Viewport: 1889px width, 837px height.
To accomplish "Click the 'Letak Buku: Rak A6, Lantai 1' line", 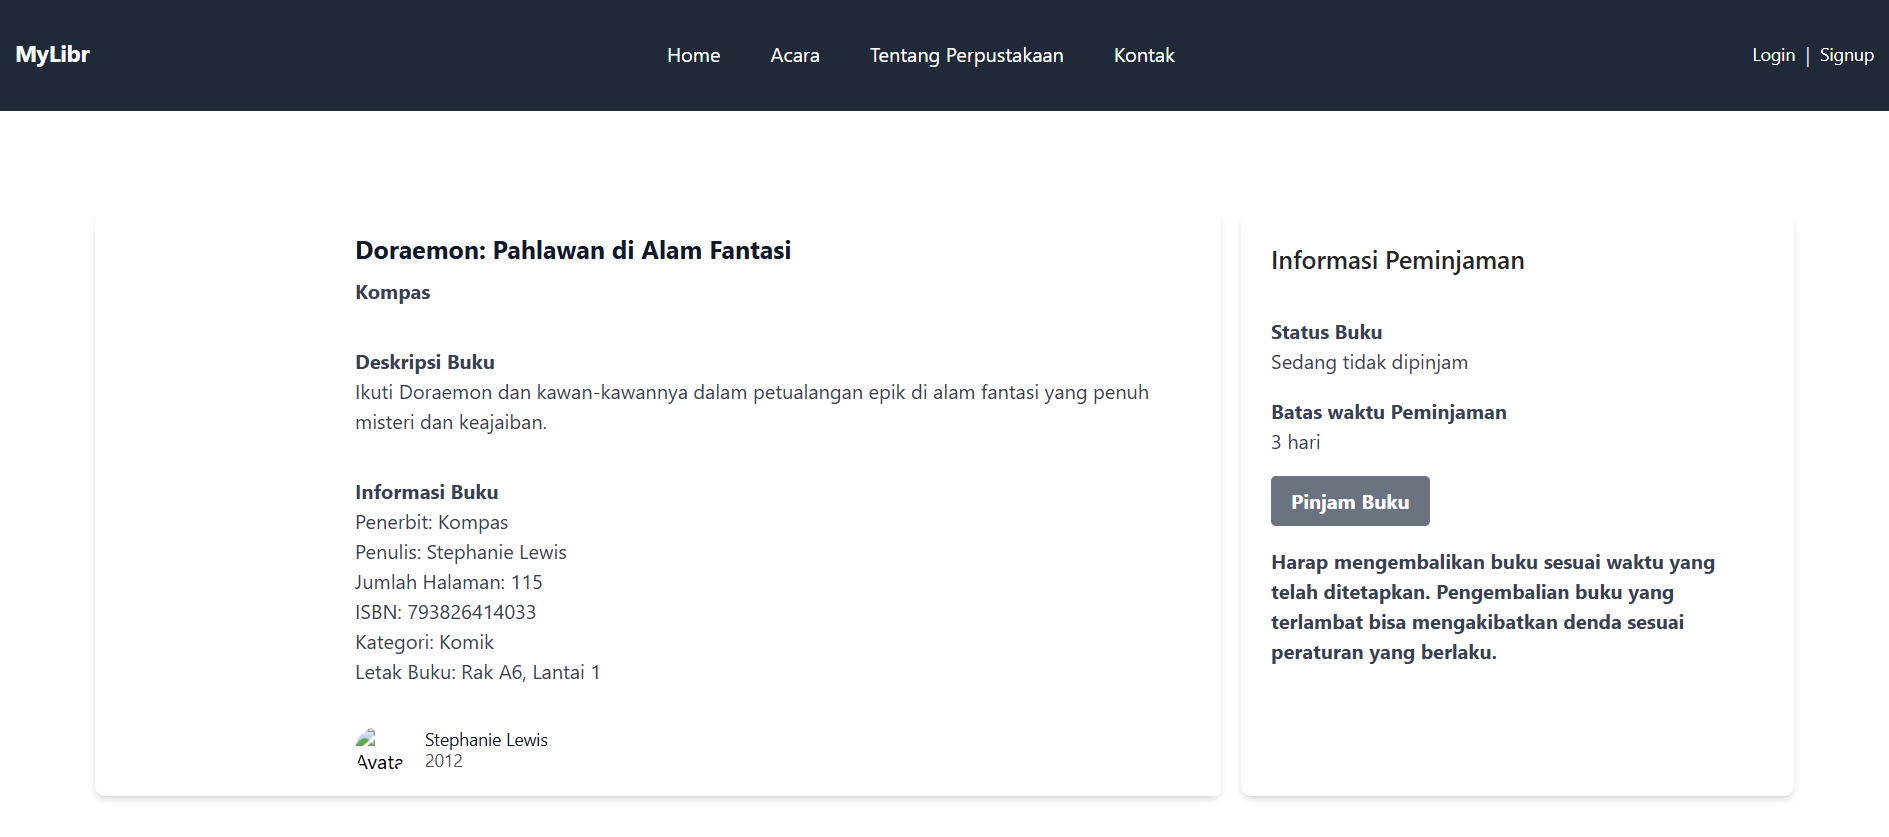I will pos(477,672).
